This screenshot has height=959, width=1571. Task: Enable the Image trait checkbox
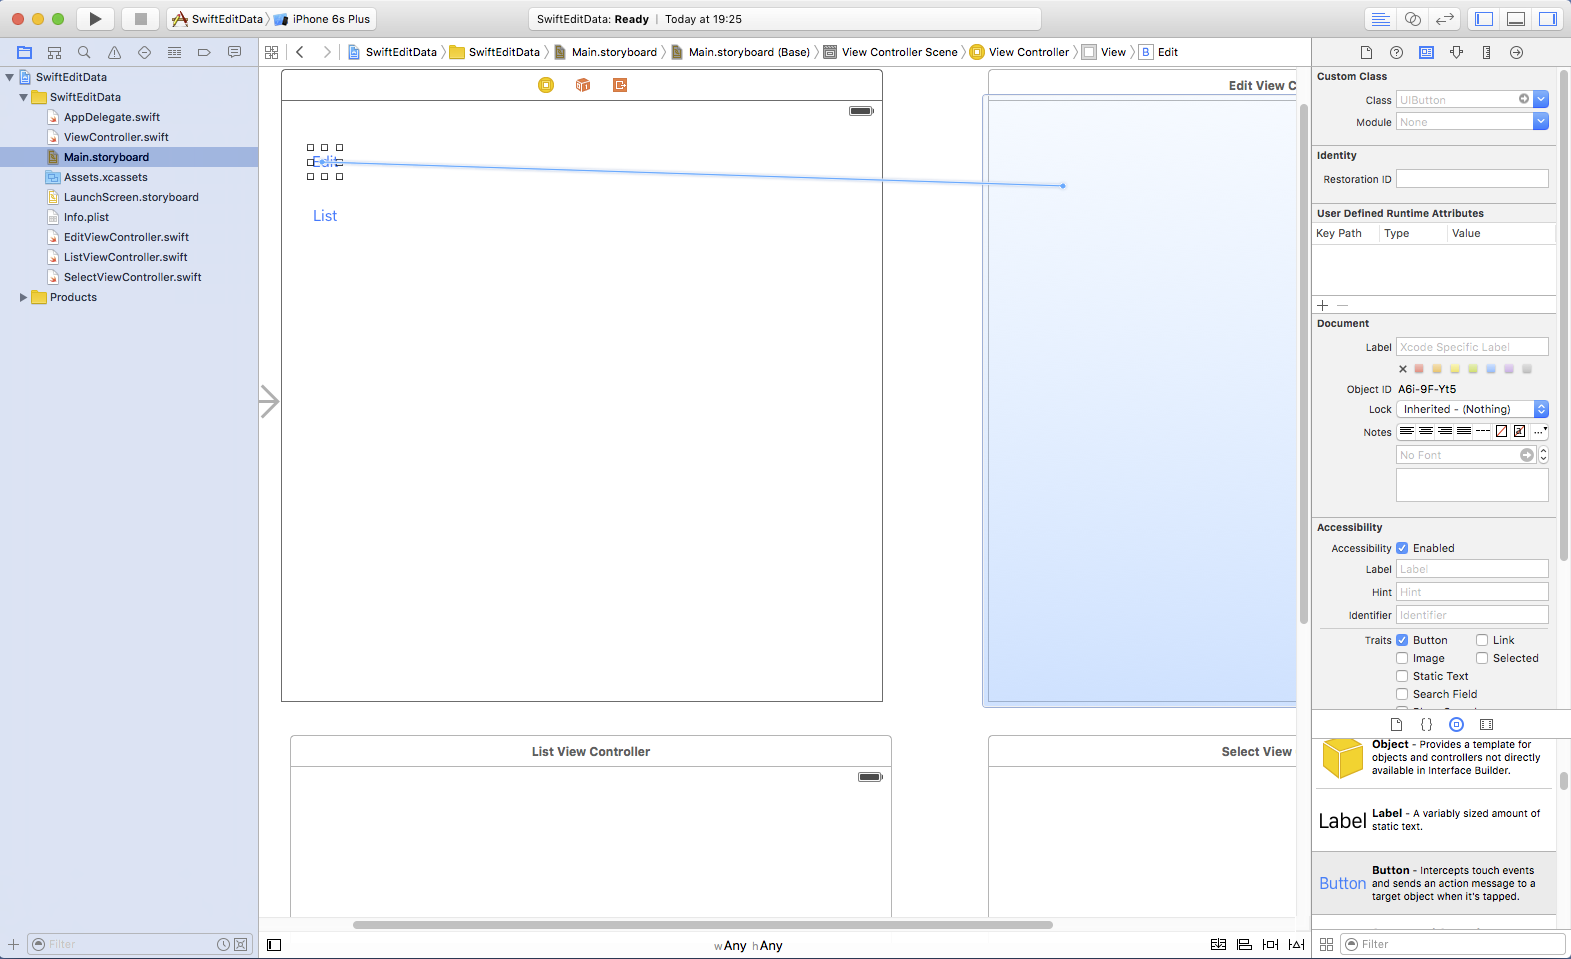tap(1402, 658)
